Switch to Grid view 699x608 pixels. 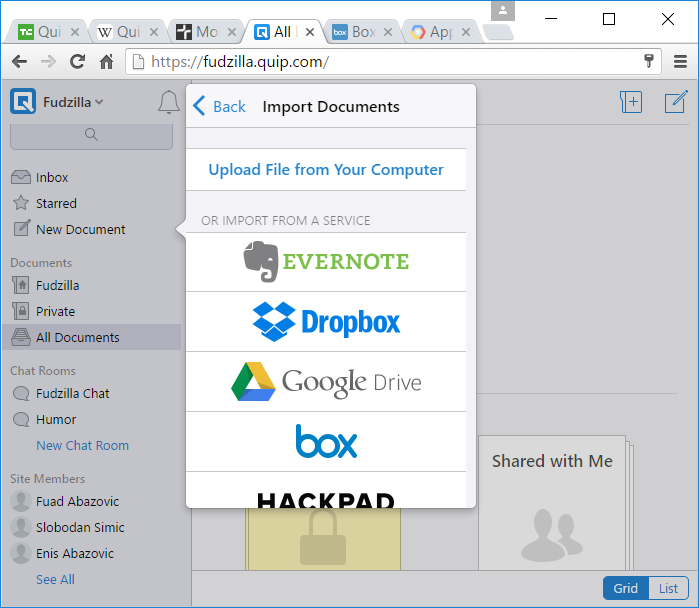625,588
